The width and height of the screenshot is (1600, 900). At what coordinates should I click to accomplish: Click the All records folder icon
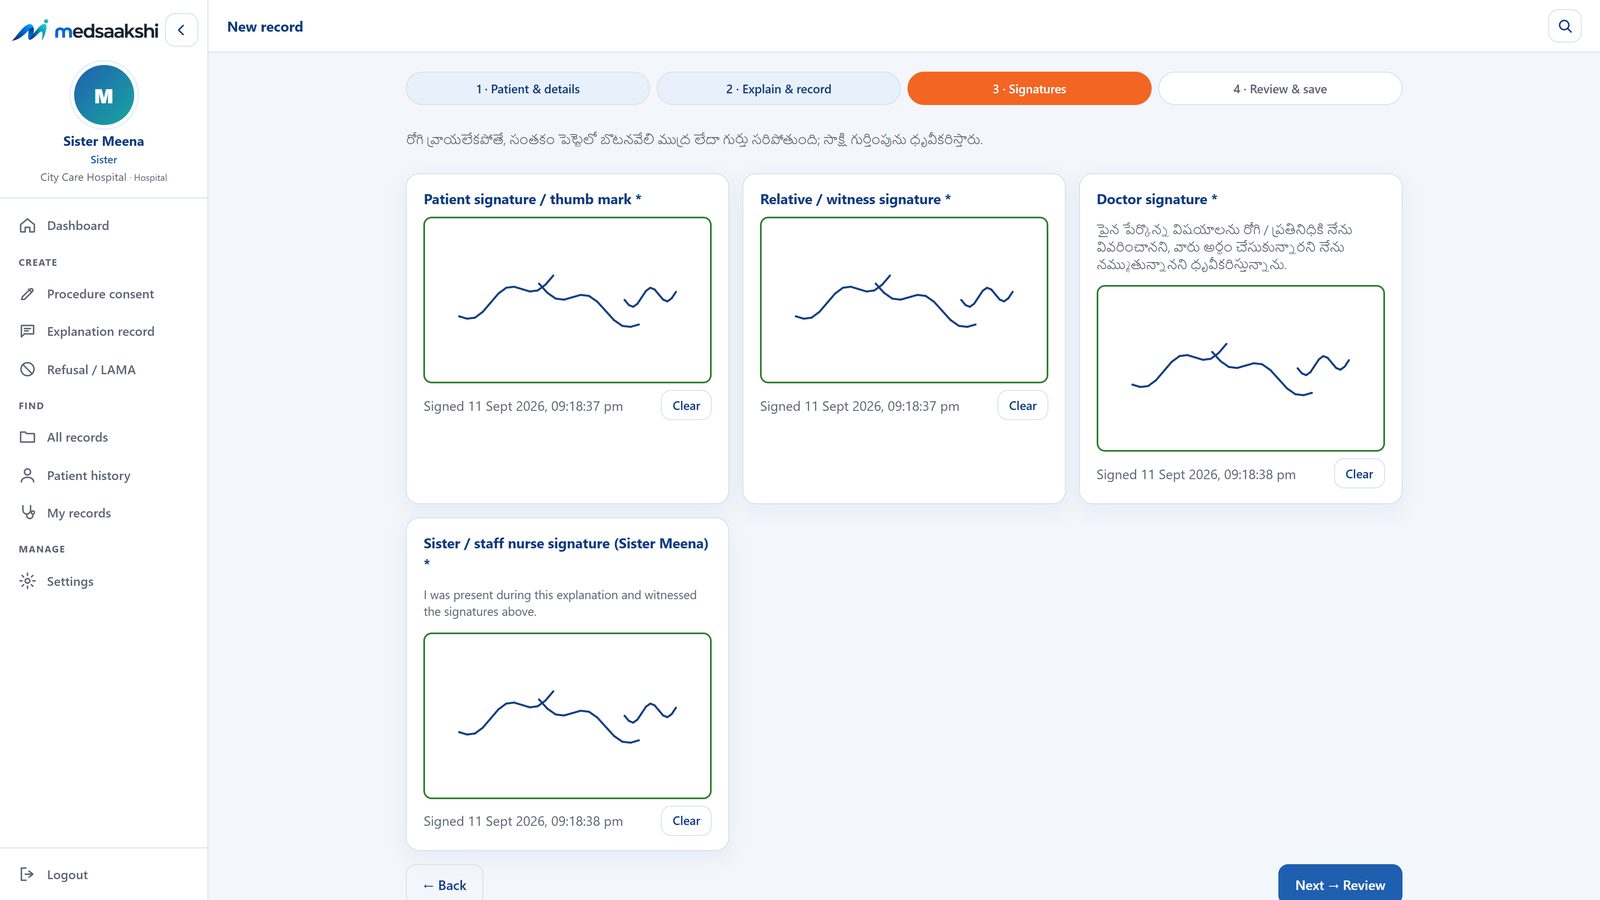pyautogui.click(x=28, y=438)
